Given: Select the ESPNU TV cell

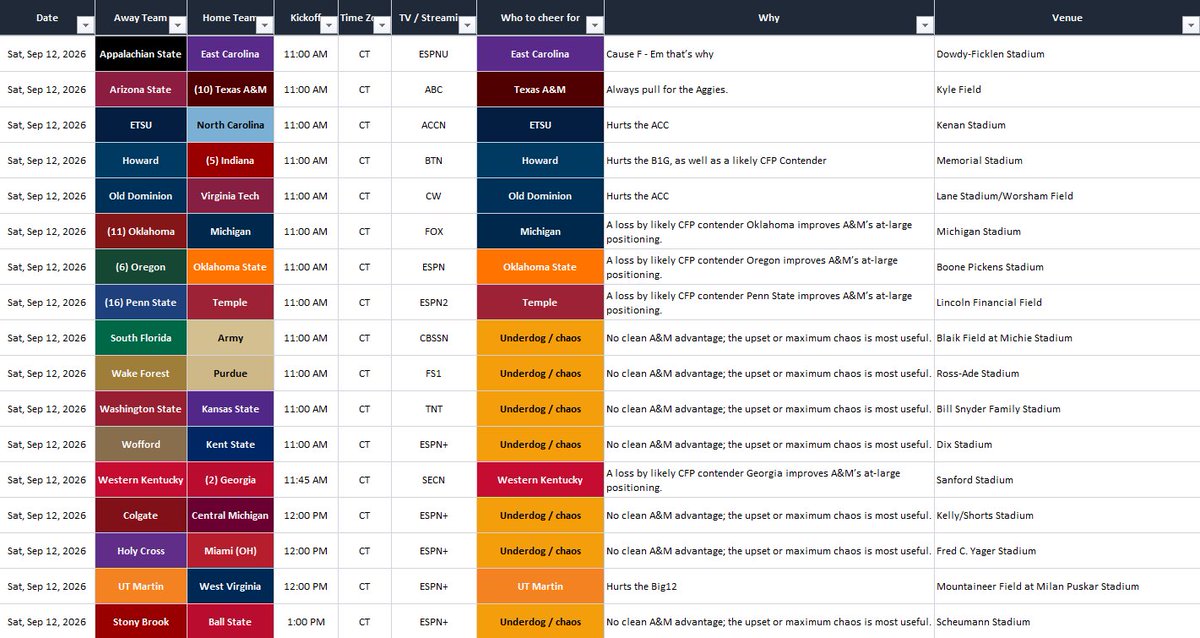Looking at the screenshot, I should point(433,54).
